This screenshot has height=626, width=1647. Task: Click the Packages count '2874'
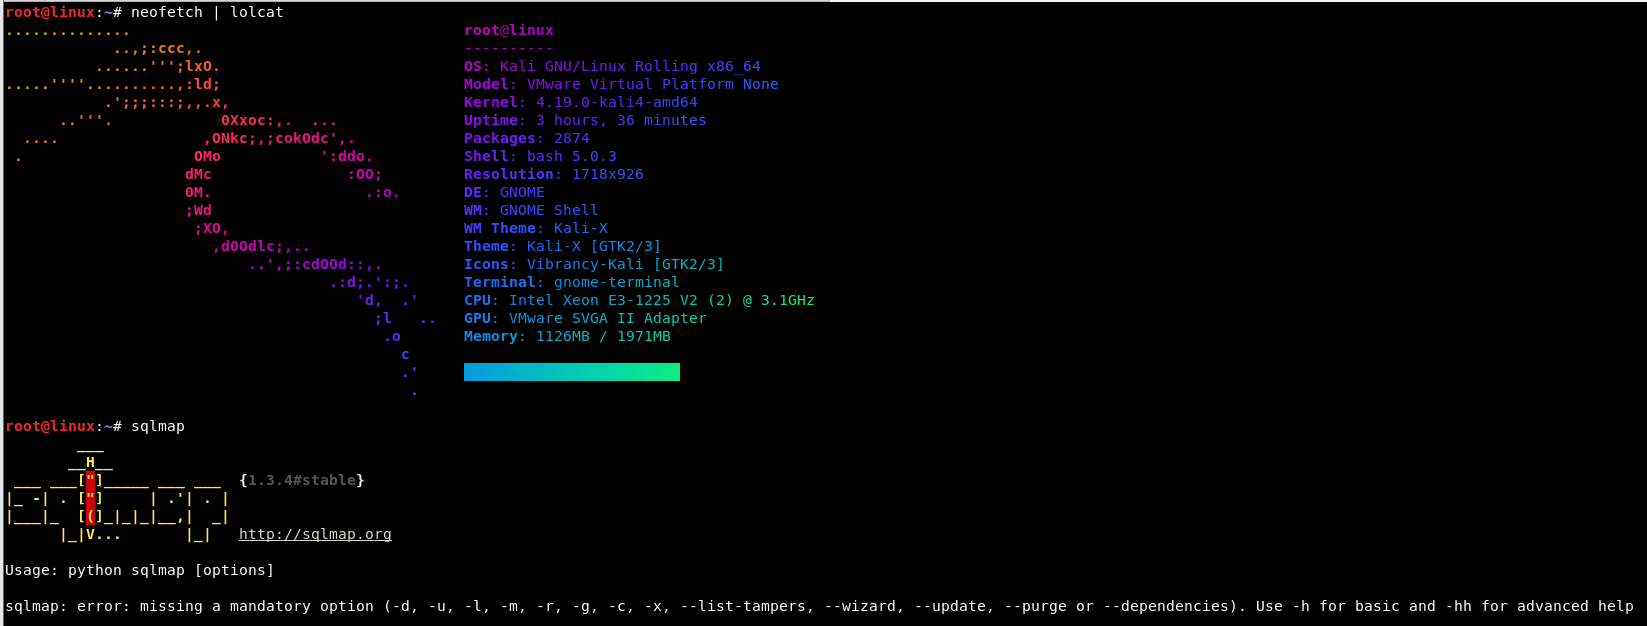tap(572, 138)
